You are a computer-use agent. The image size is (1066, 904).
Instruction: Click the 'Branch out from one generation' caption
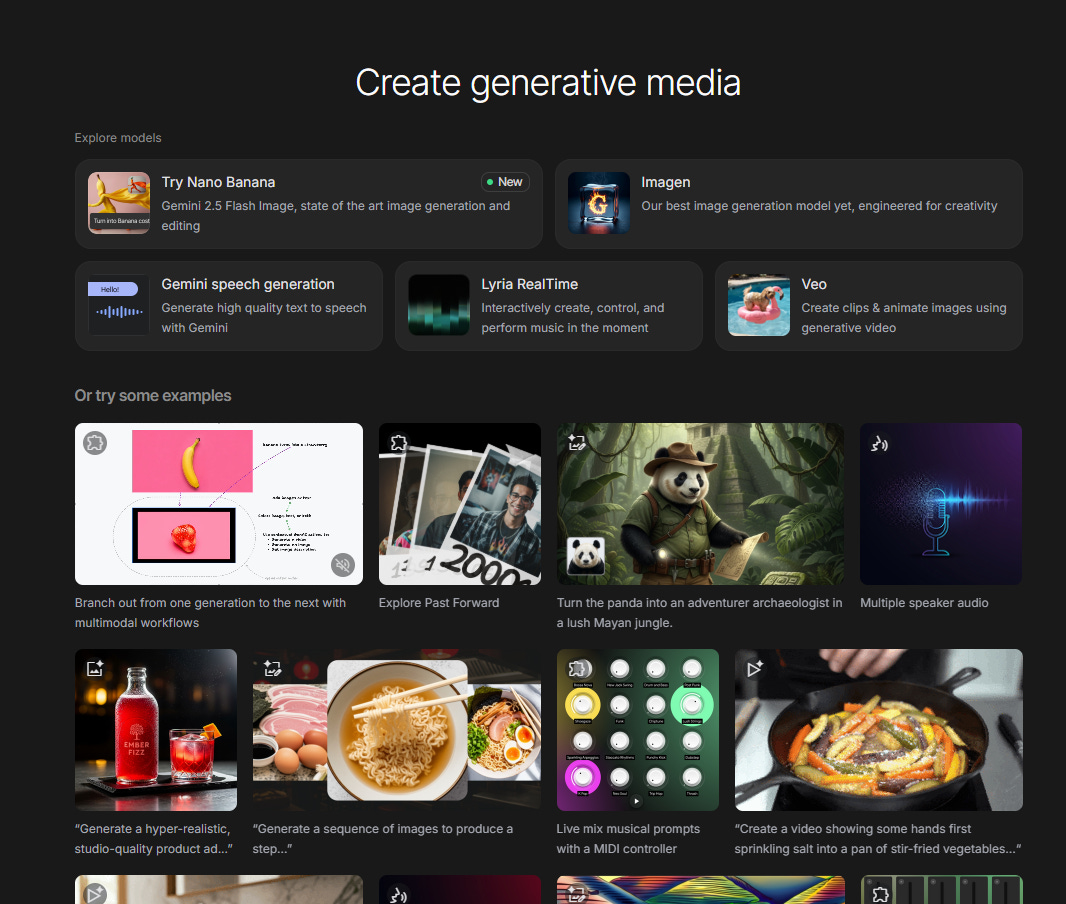pos(210,612)
